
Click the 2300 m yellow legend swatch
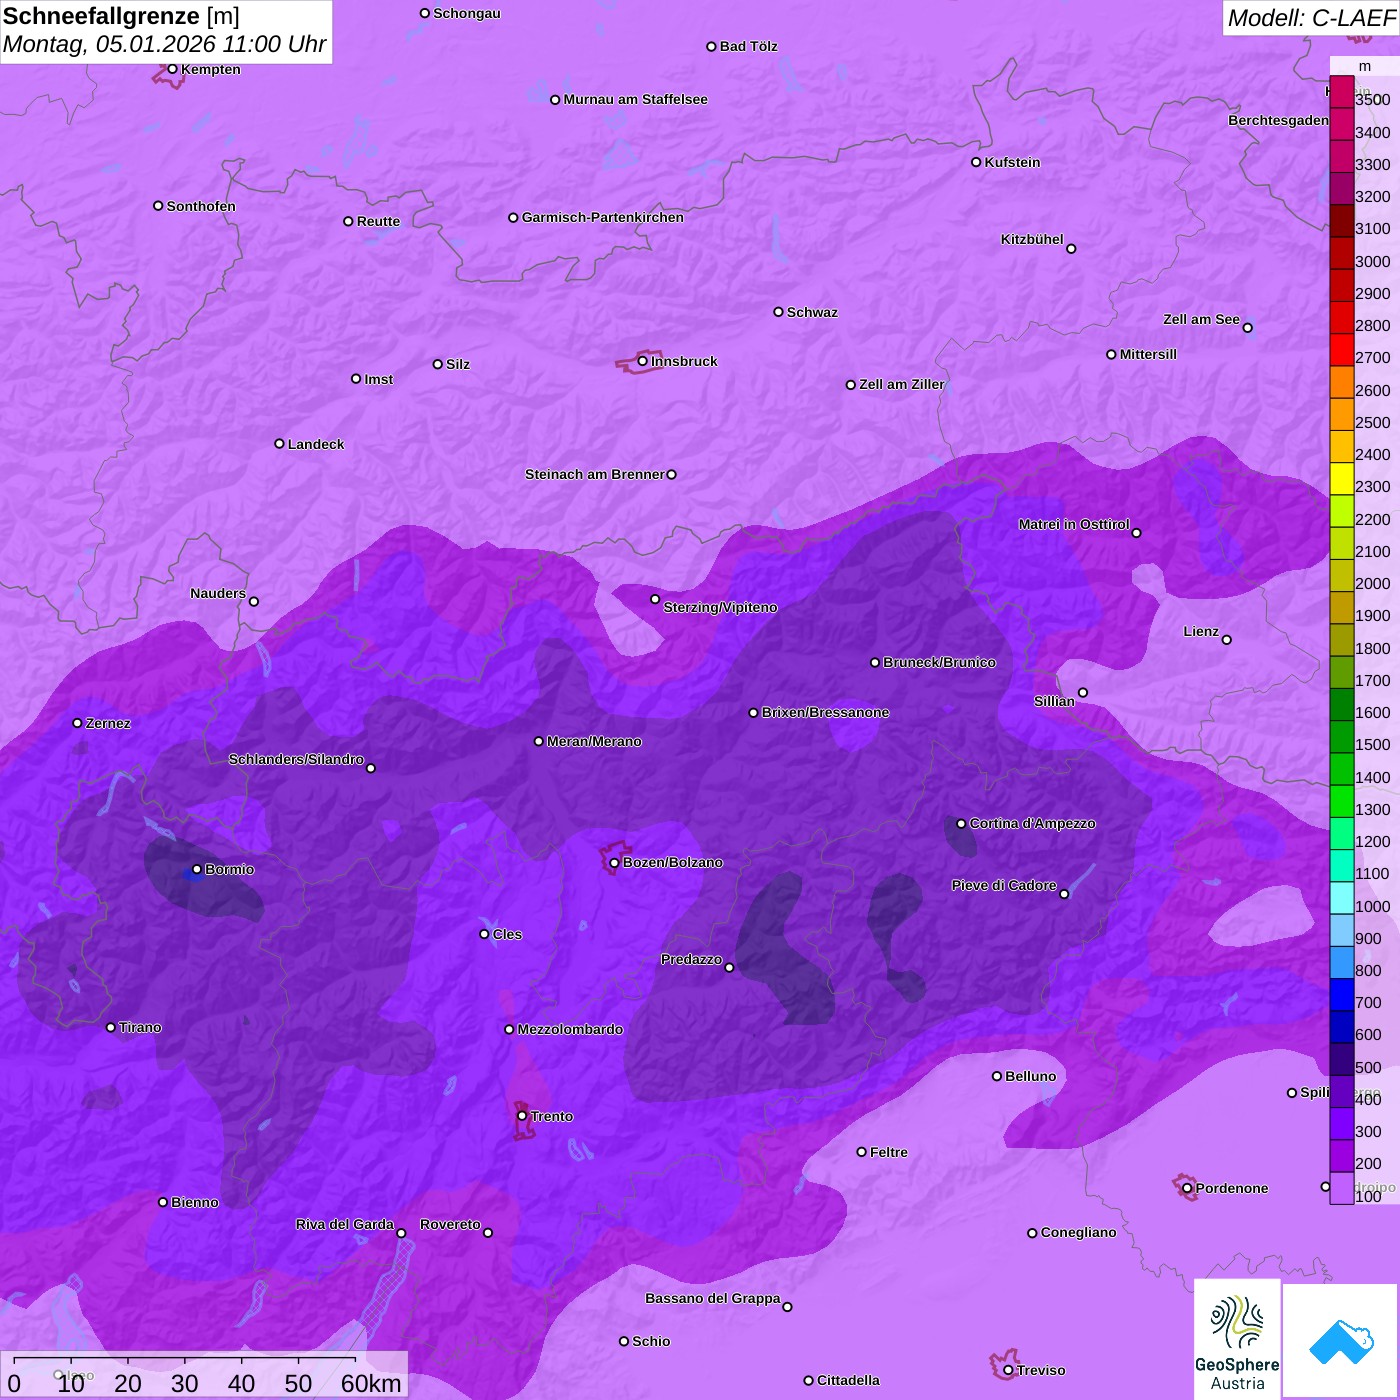pos(1341,479)
